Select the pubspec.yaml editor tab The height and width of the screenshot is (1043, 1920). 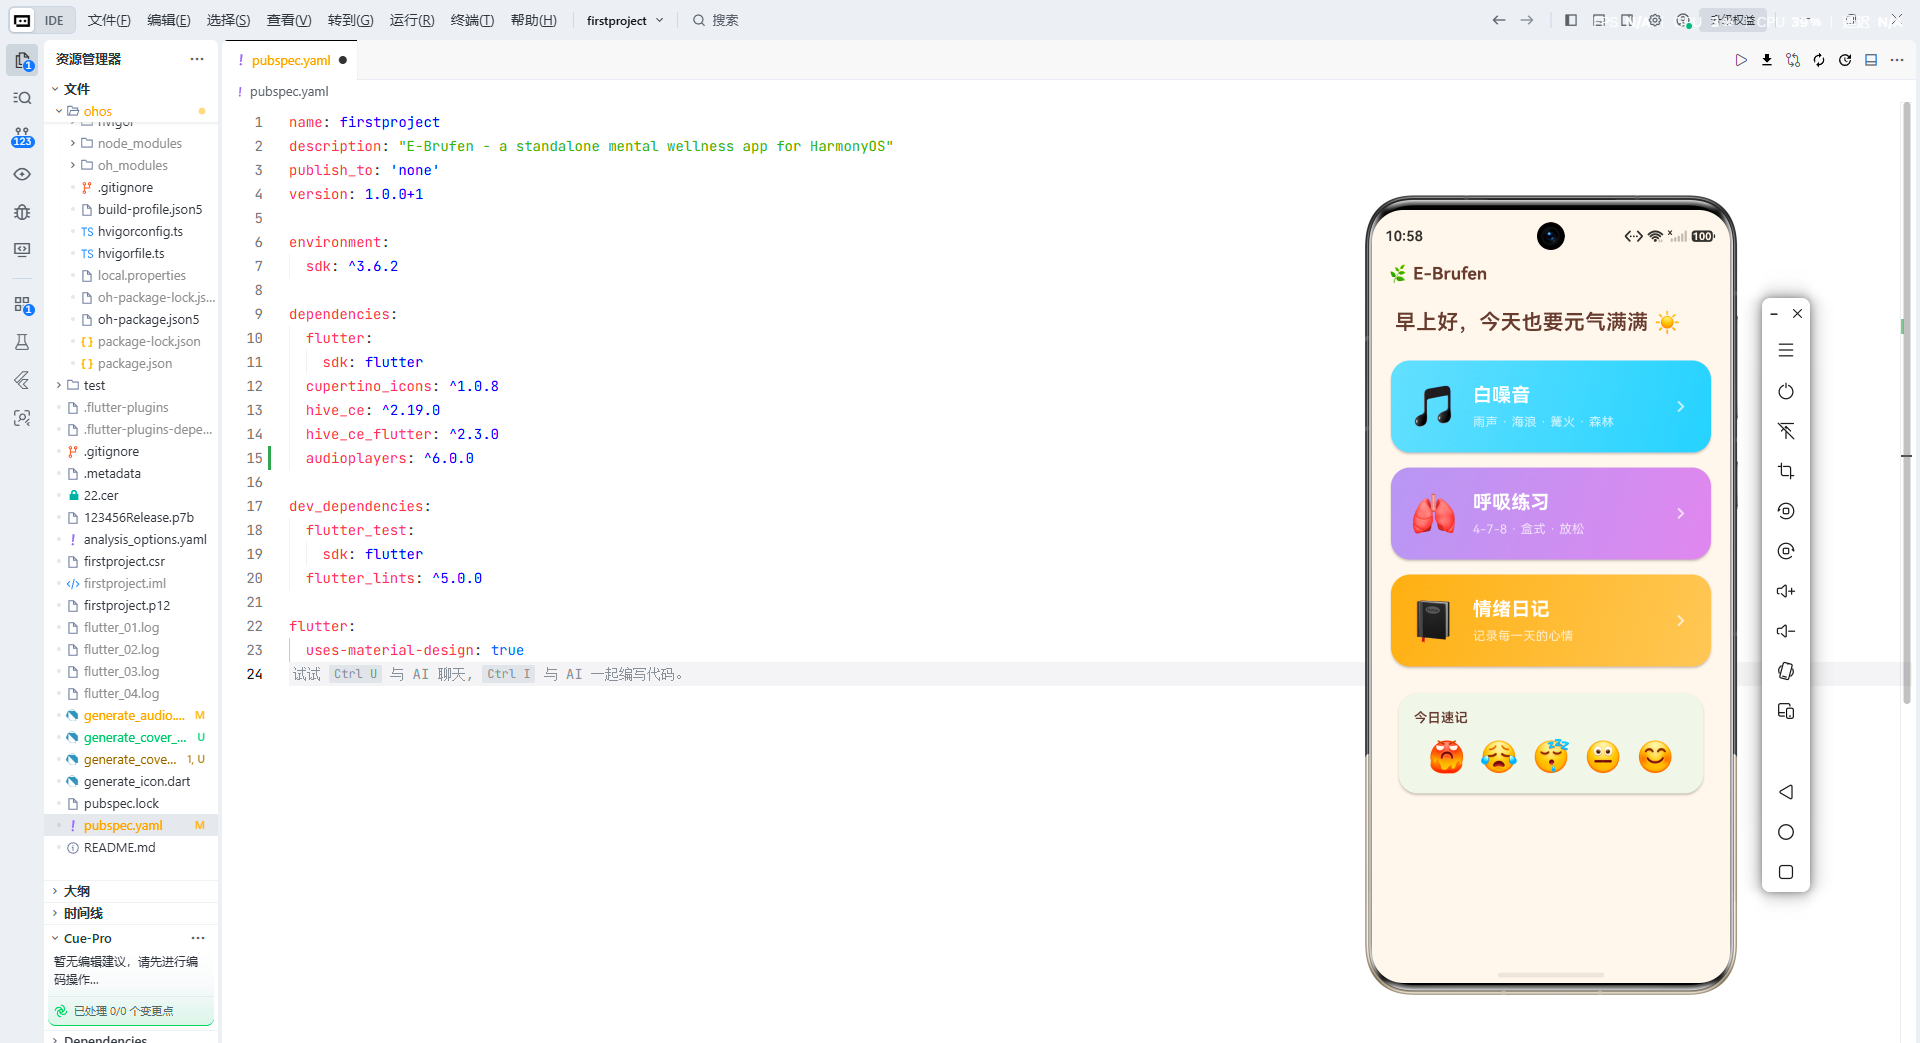(x=291, y=60)
